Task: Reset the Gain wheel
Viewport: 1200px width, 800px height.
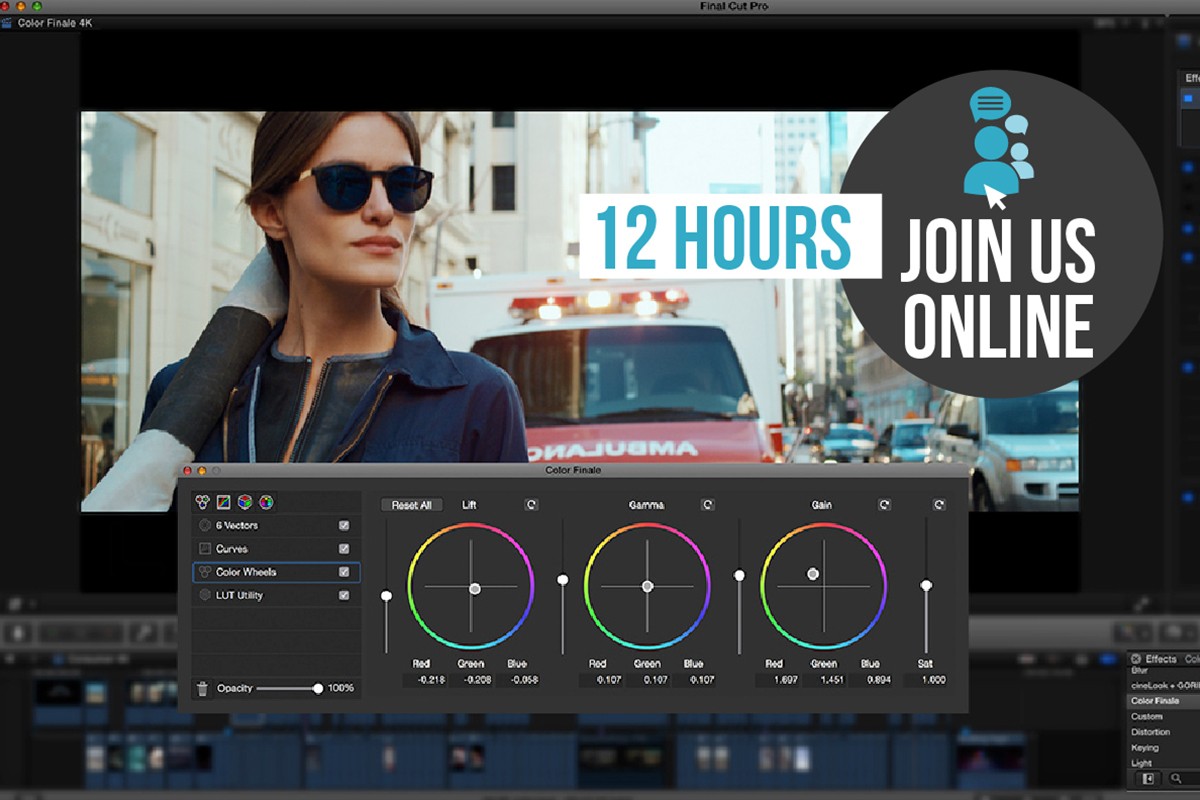Action: point(884,505)
